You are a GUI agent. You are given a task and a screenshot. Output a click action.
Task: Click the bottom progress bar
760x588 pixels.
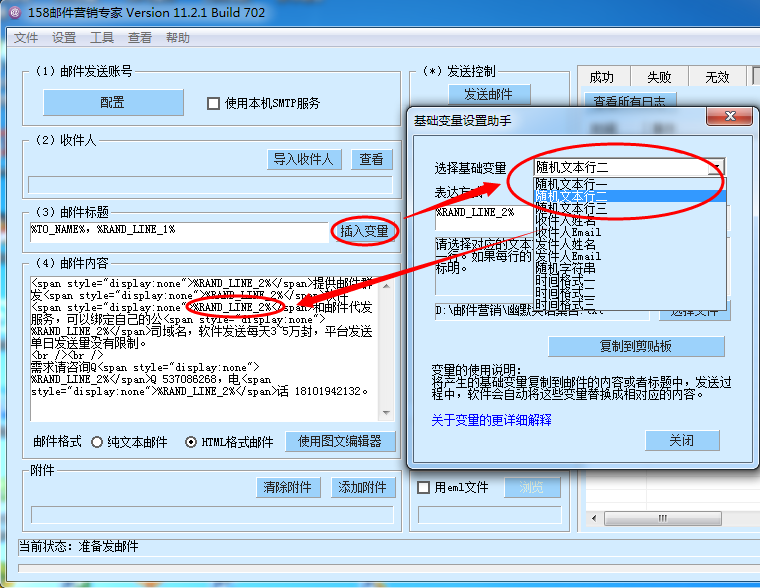pyautogui.click(x=388, y=568)
